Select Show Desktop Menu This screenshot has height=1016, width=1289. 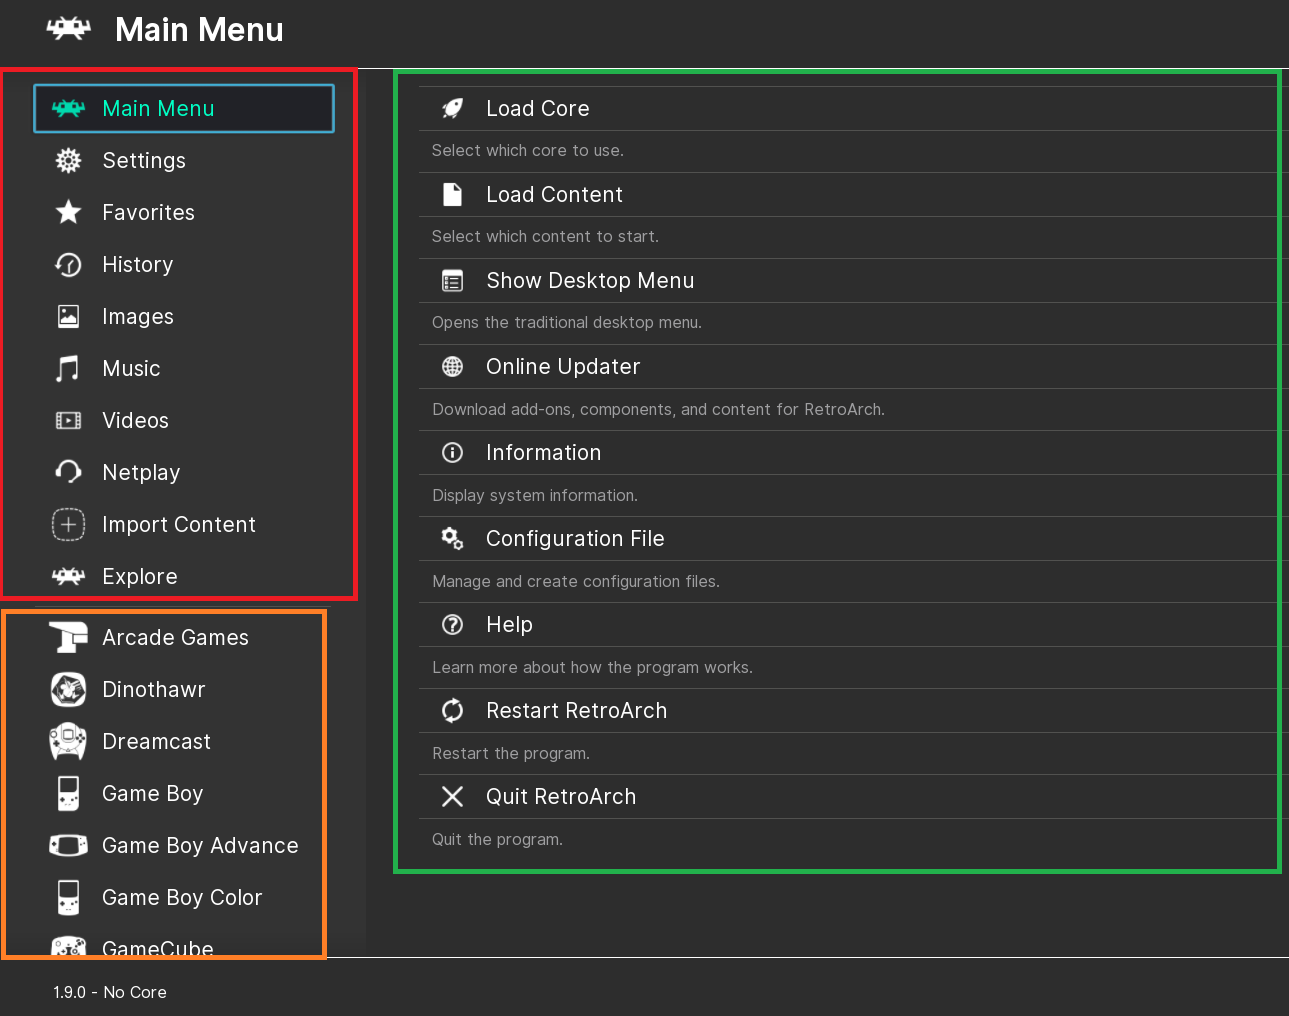click(x=852, y=281)
